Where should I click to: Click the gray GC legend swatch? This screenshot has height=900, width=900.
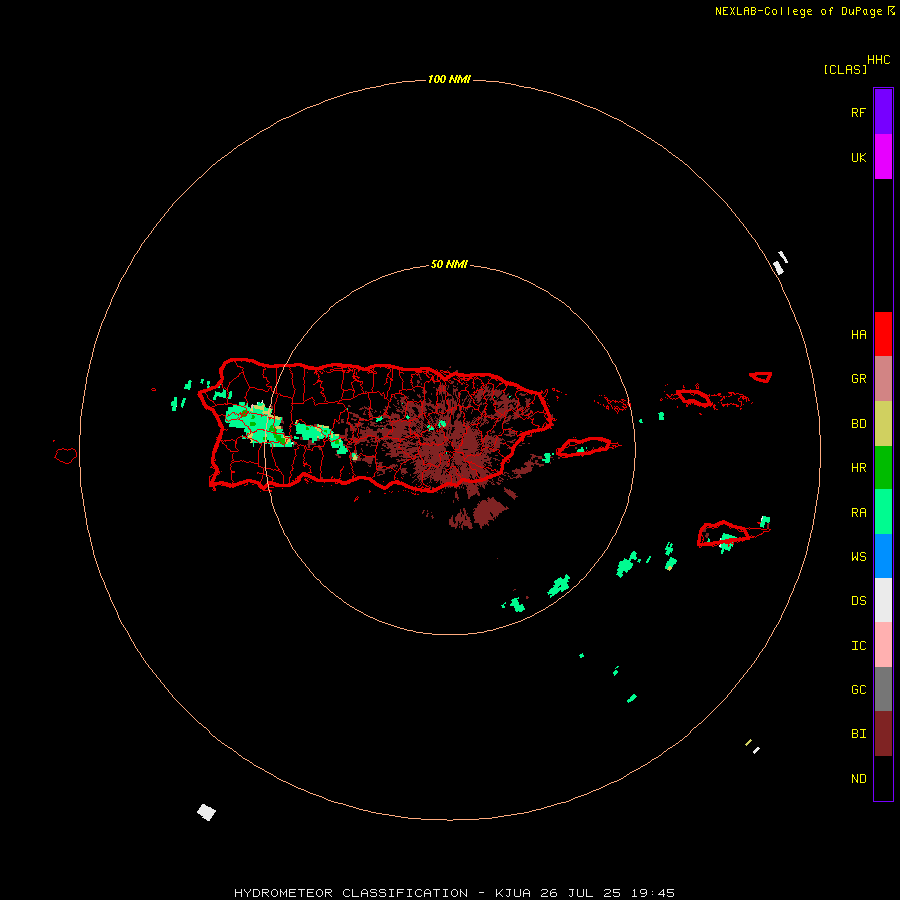(x=883, y=689)
